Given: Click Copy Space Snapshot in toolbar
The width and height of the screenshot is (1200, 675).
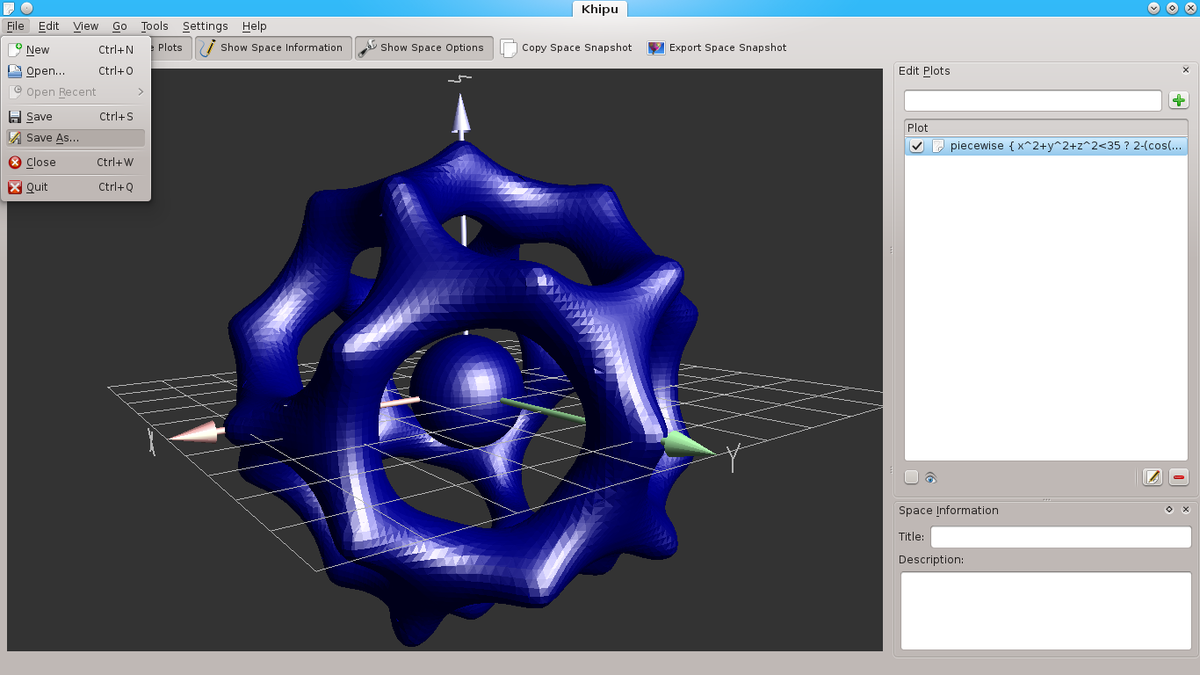Looking at the screenshot, I should (x=566, y=48).
